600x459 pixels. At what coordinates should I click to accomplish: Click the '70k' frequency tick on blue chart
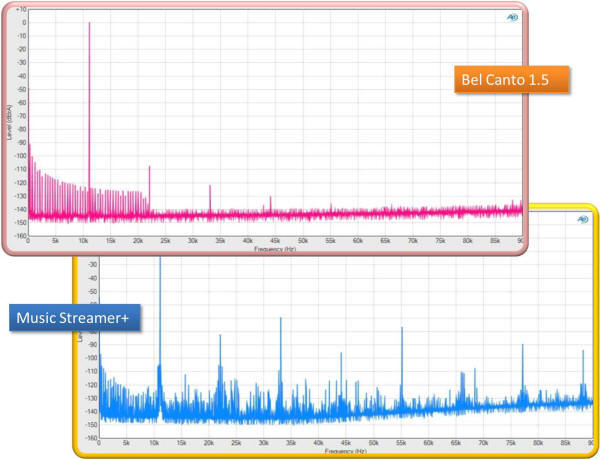coord(483,443)
